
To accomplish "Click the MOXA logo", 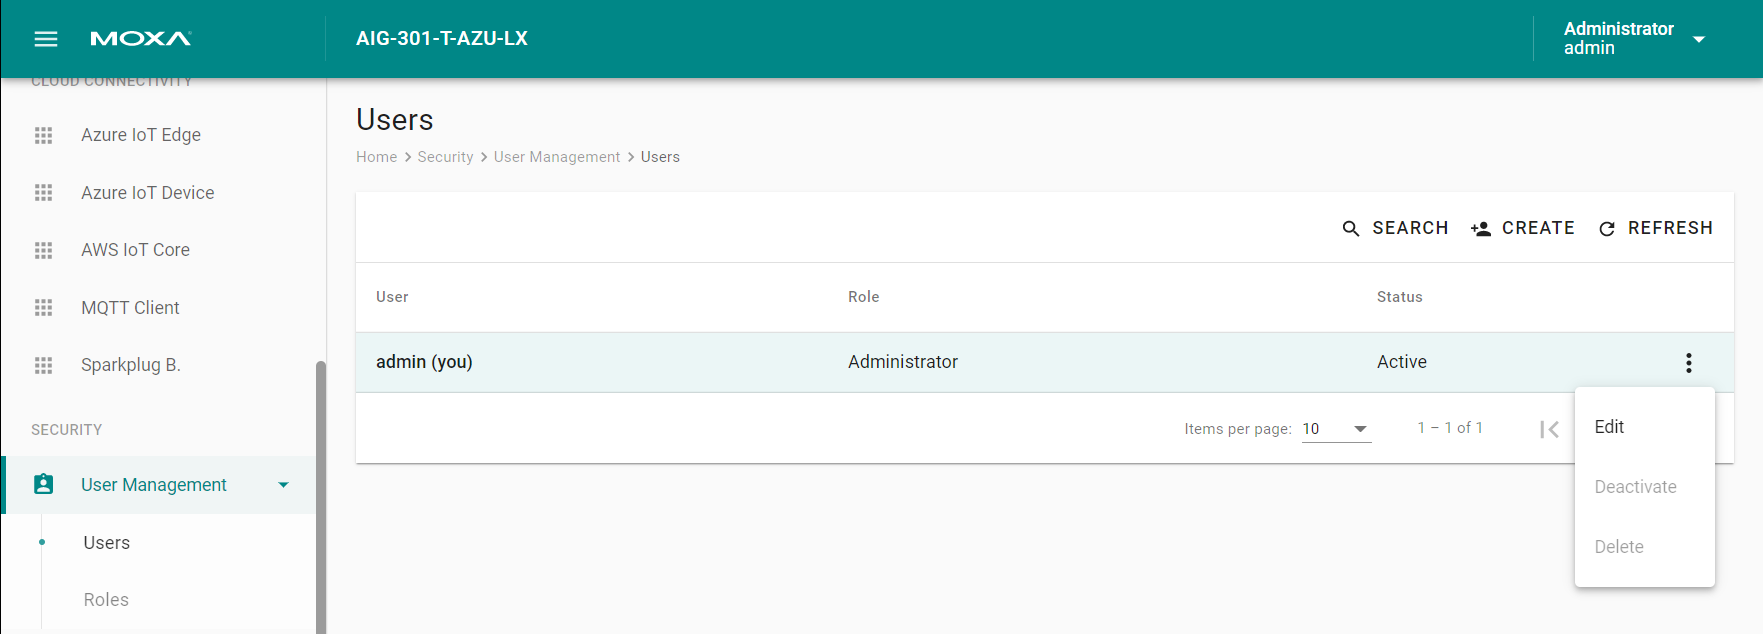I will (x=141, y=39).
